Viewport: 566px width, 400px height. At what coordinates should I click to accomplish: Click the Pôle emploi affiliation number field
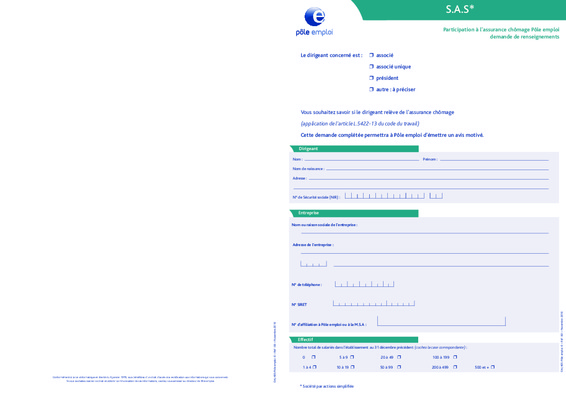(x=441, y=321)
